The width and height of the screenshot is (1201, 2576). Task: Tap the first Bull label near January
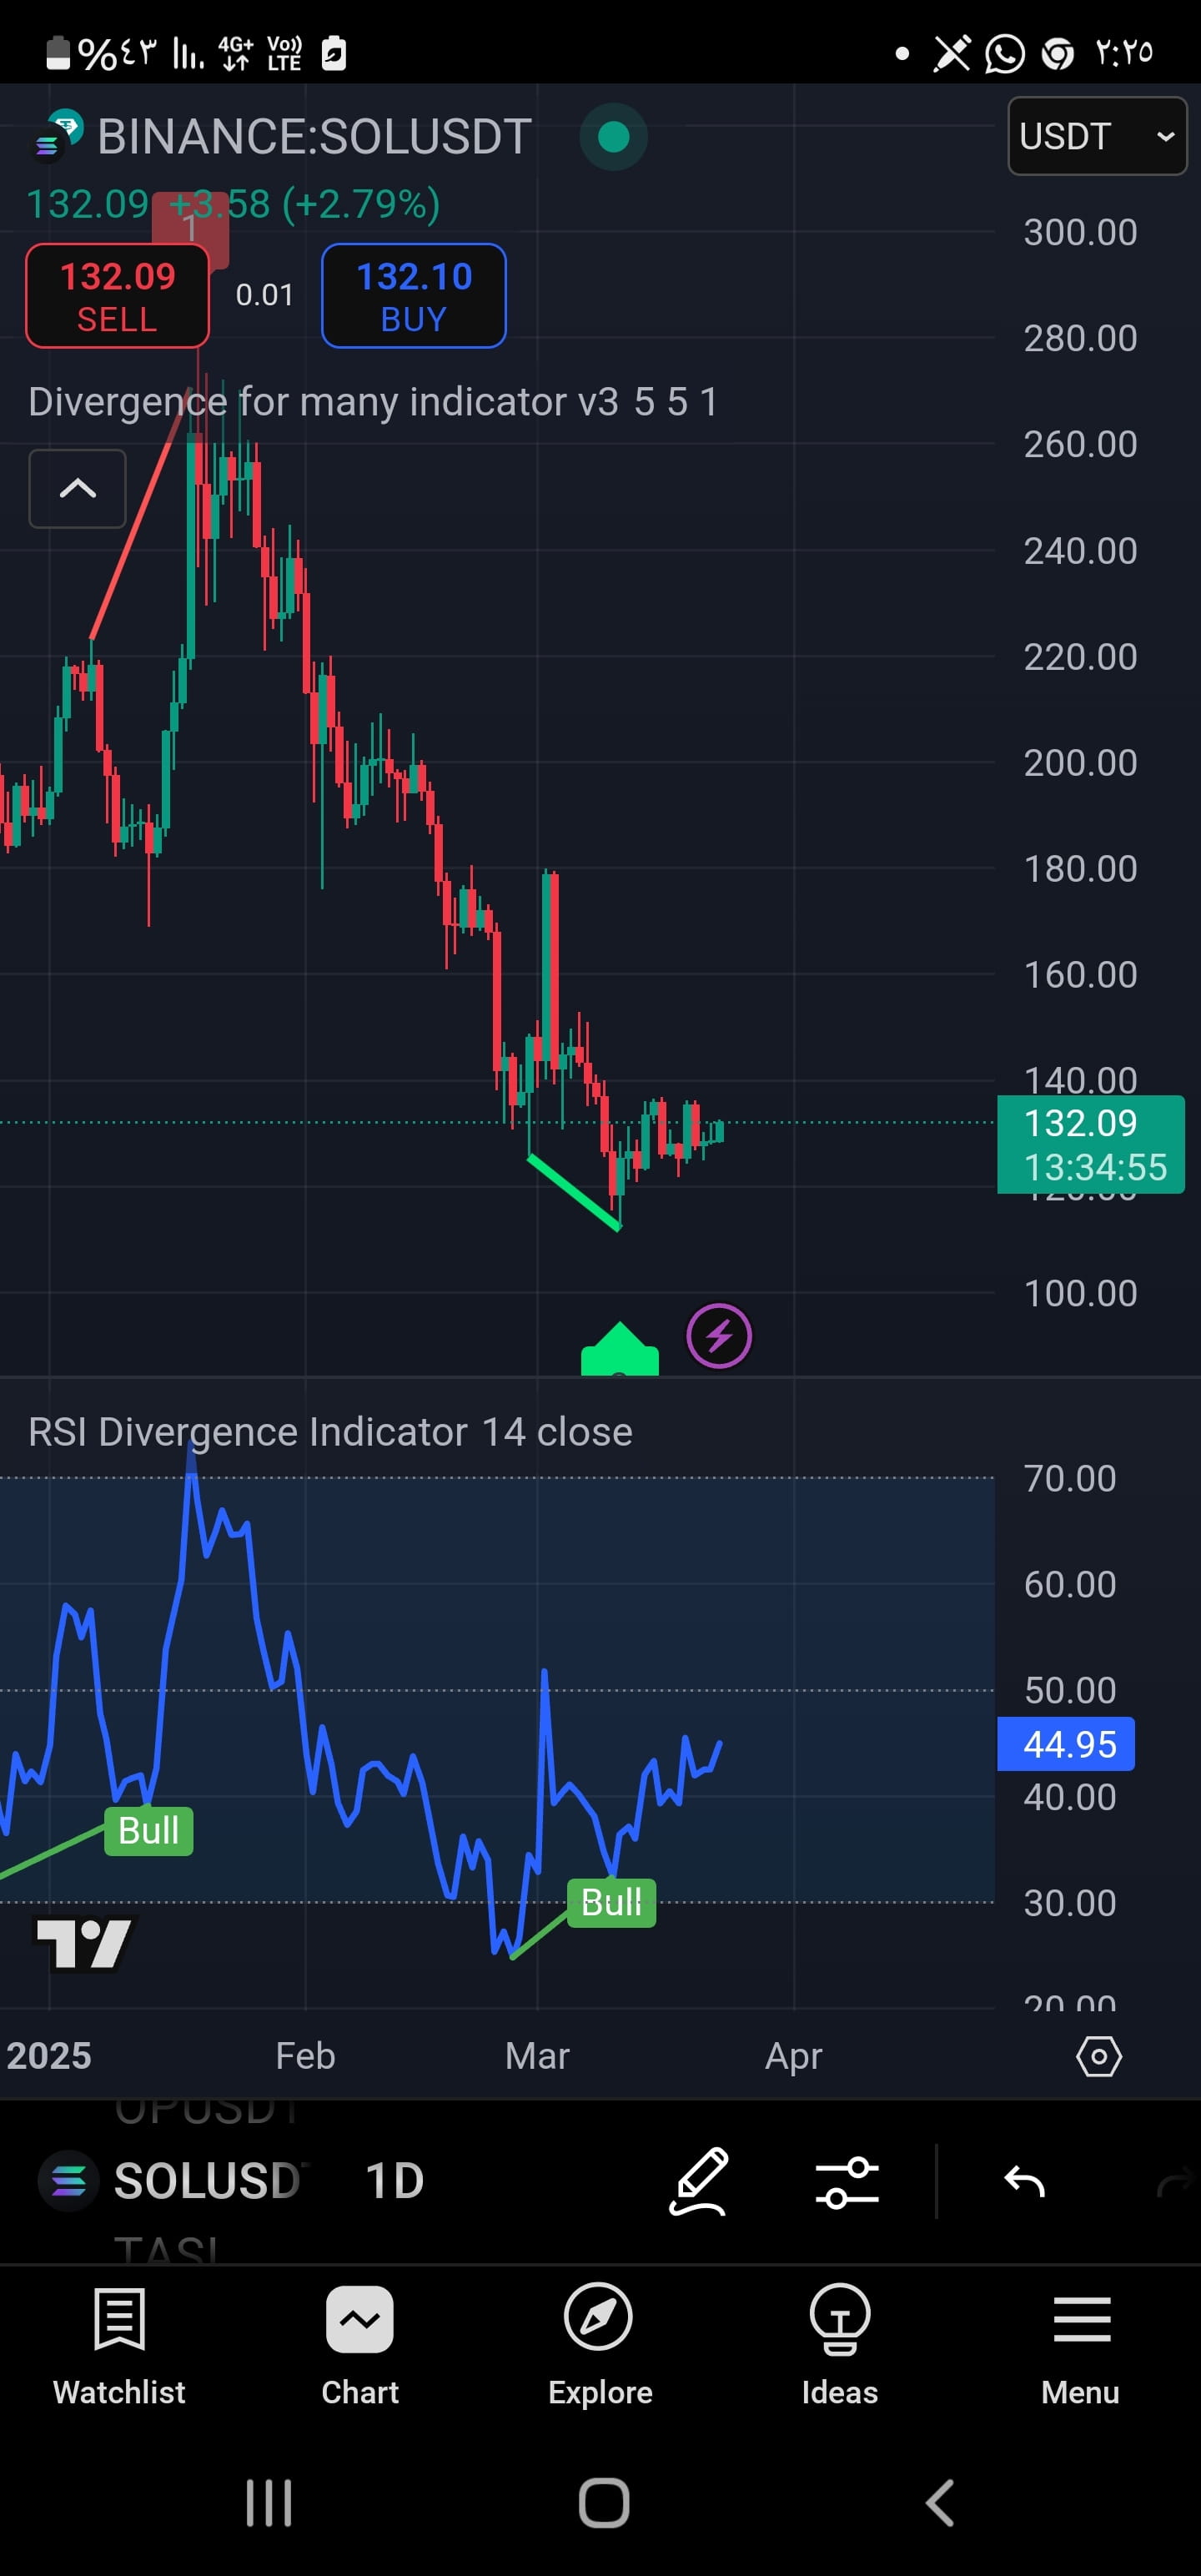(x=148, y=1831)
